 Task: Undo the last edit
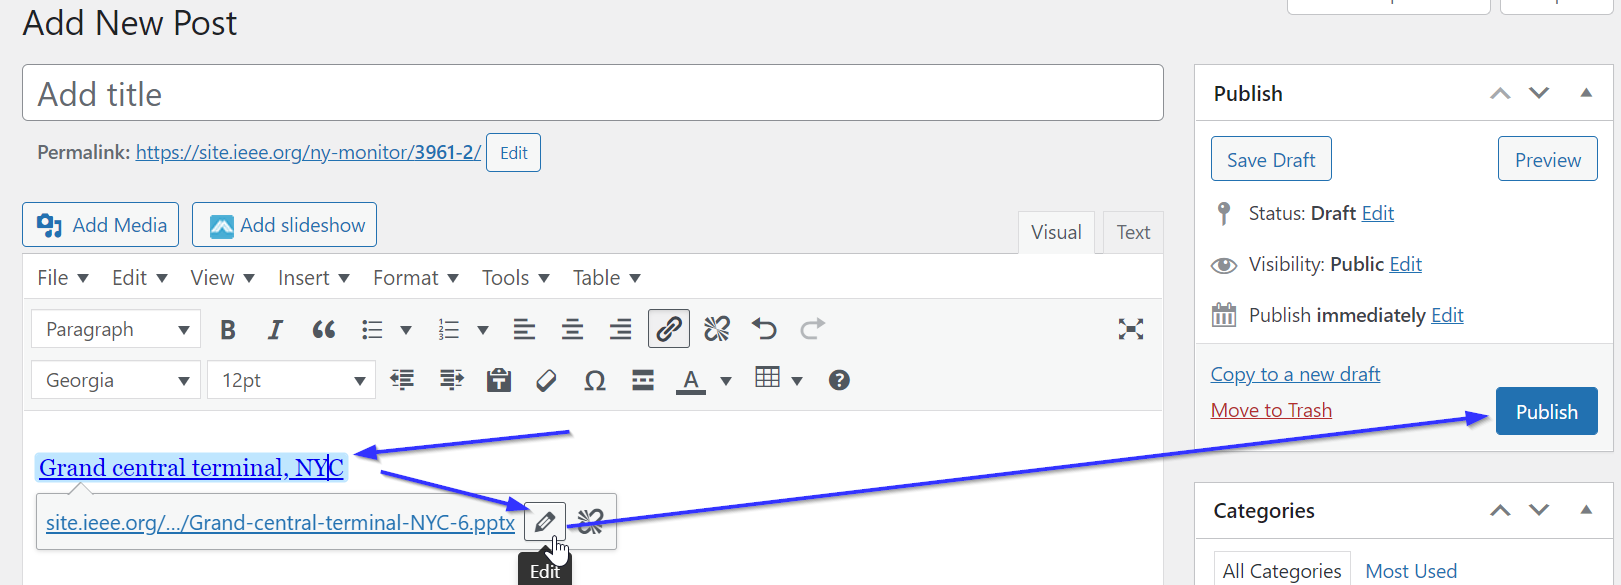[764, 329]
